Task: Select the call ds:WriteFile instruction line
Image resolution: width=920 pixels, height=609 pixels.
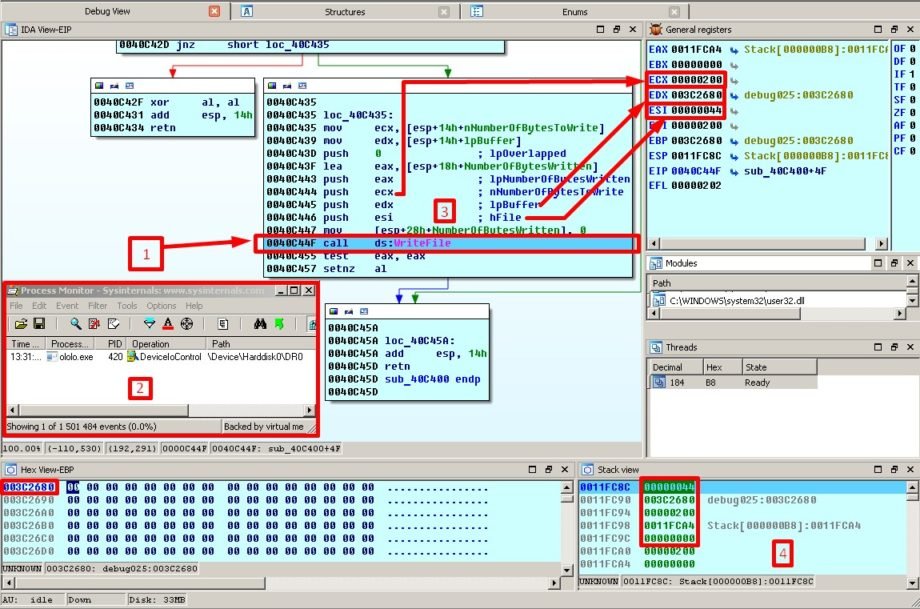Action: coord(447,243)
